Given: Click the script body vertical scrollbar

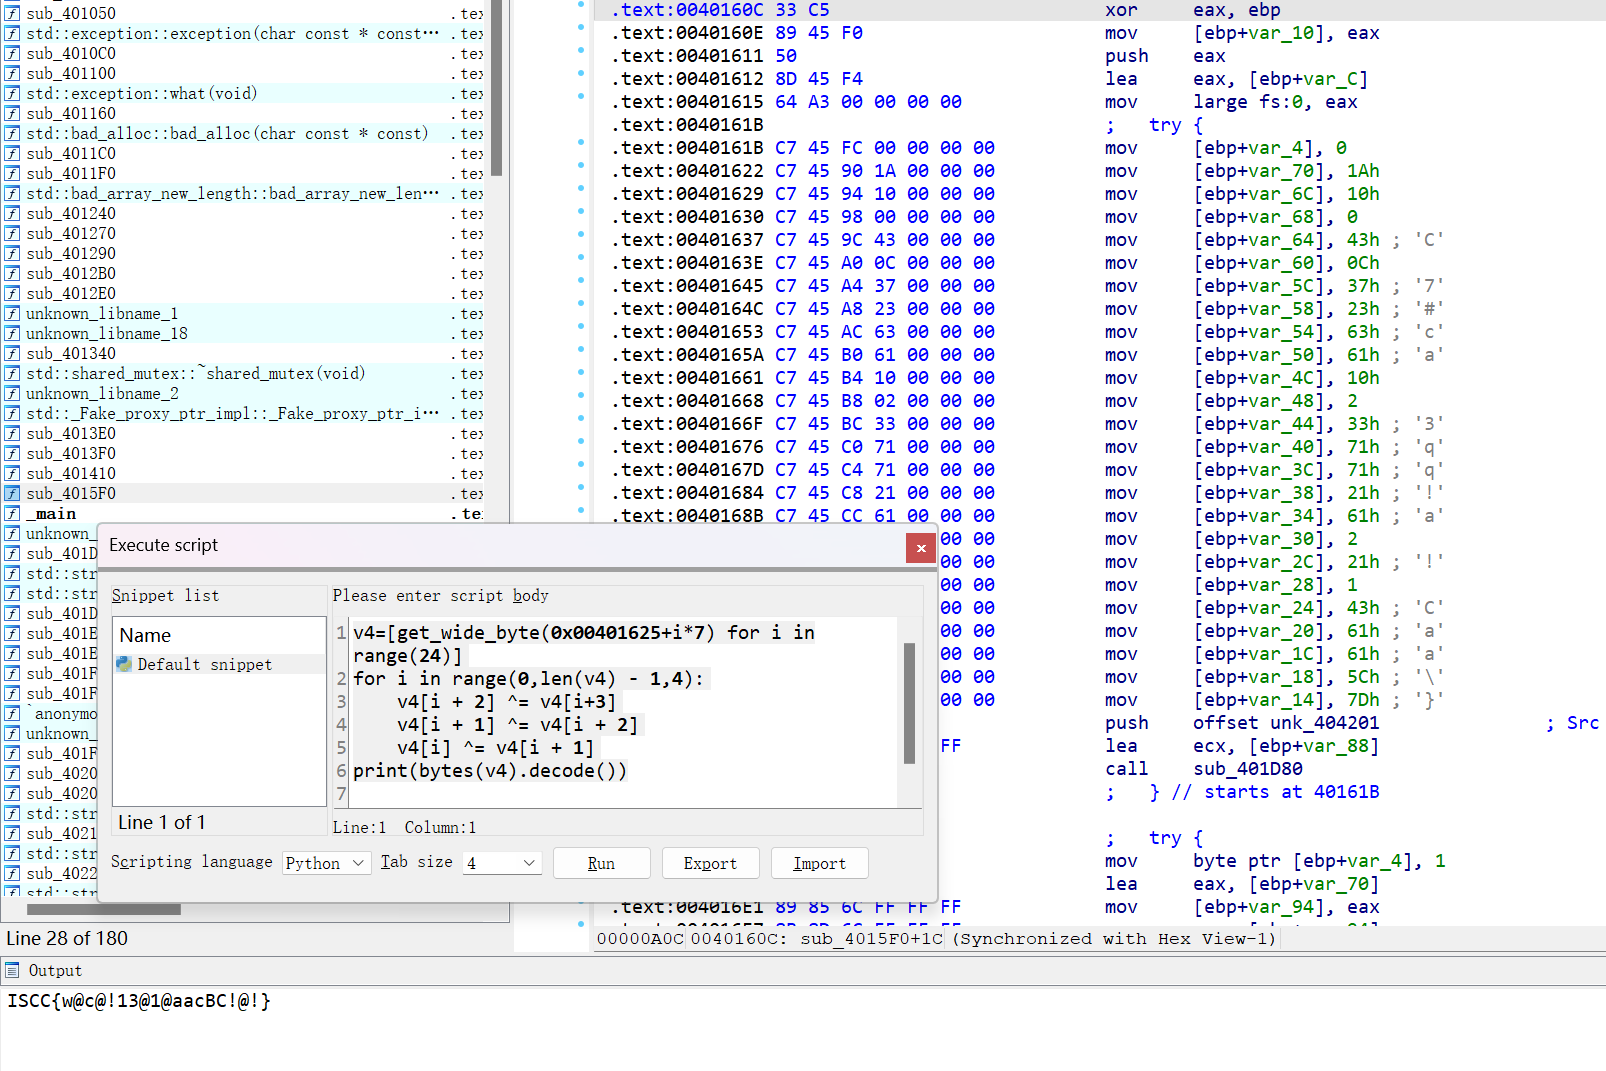Looking at the screenshot, I should pyautogui.click(x=909, y=703).
